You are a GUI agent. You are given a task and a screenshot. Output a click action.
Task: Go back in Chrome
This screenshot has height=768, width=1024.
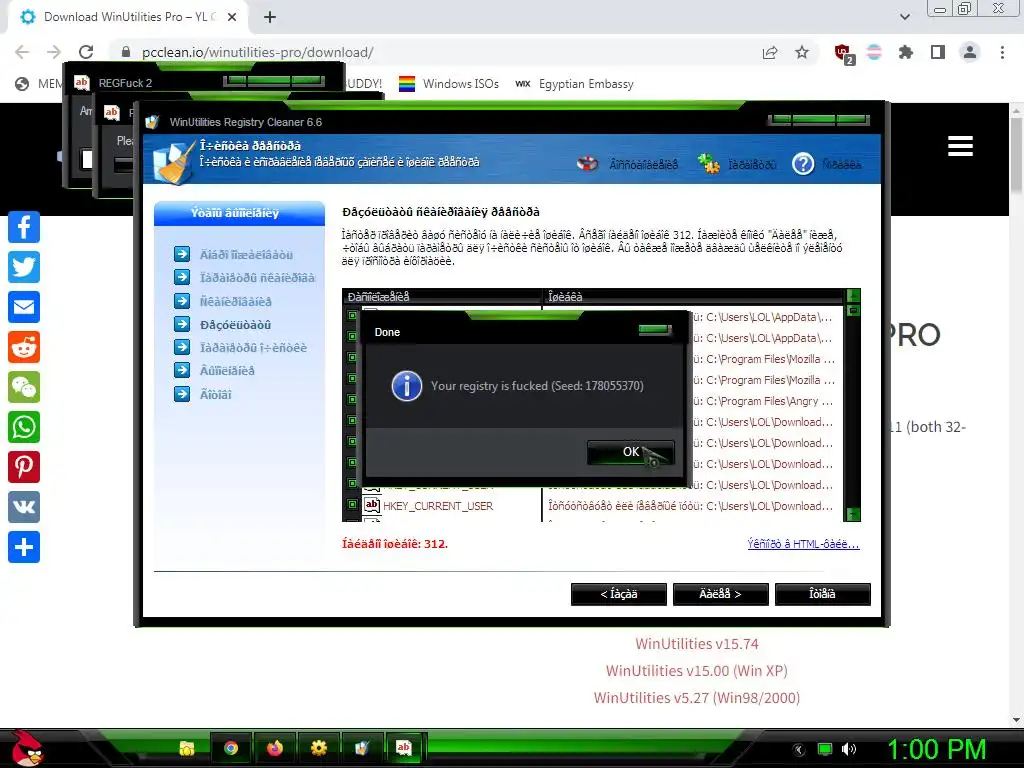click(x=22, y=52)
